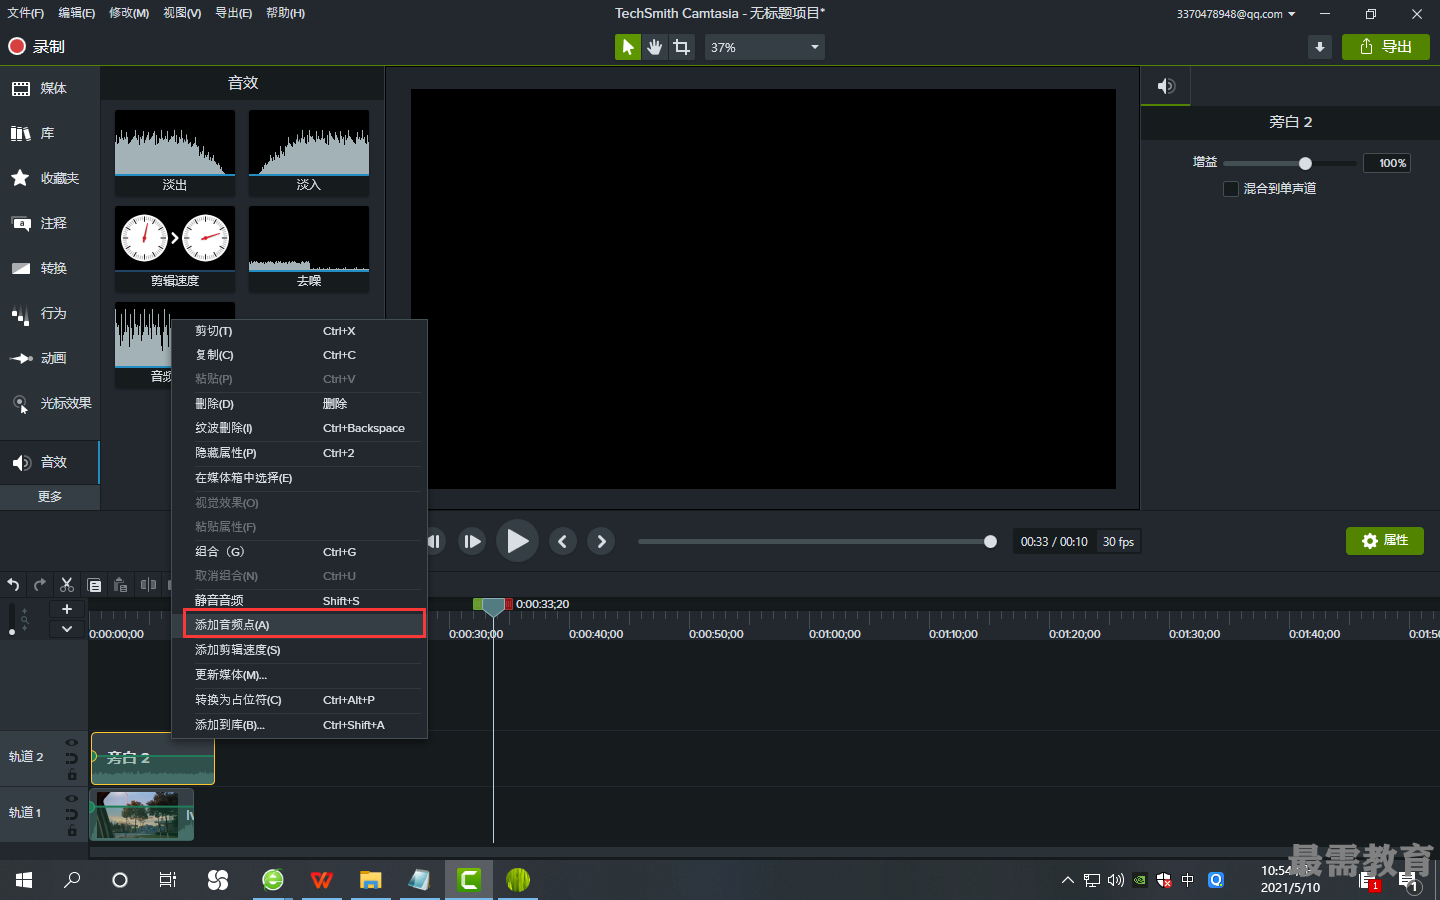Open the 文件(F) menu
Image resolution: width=1440 pixels, height=900 pixels.
coord(26,13)
